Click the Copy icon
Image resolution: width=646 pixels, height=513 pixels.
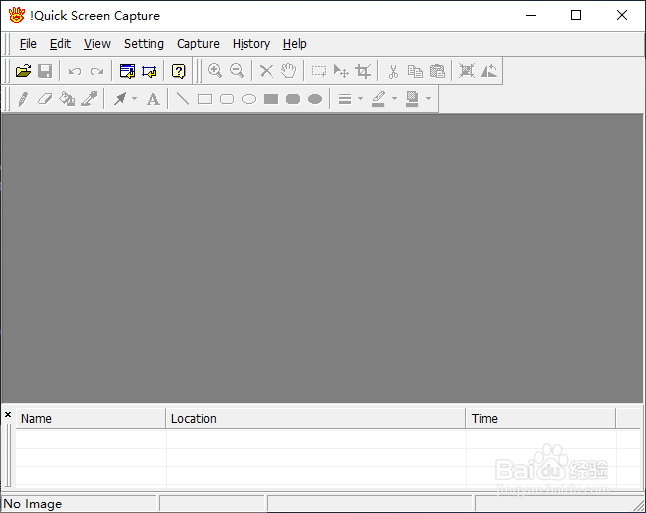tap(415, 71)
